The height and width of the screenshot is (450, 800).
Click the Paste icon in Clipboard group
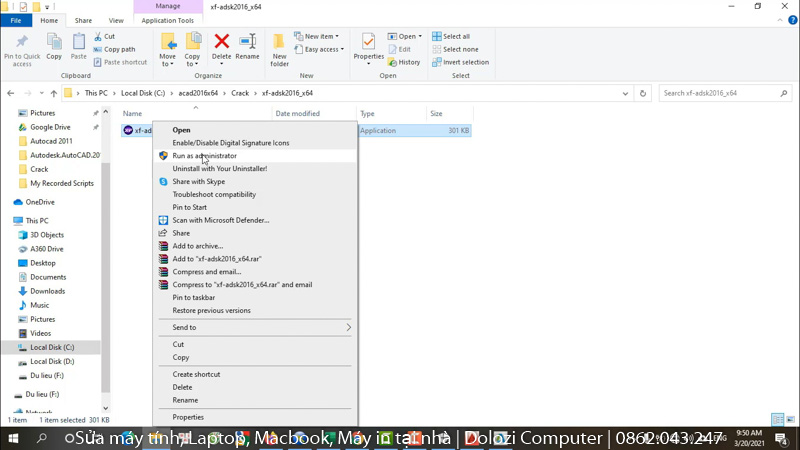[x=78, y=46]
